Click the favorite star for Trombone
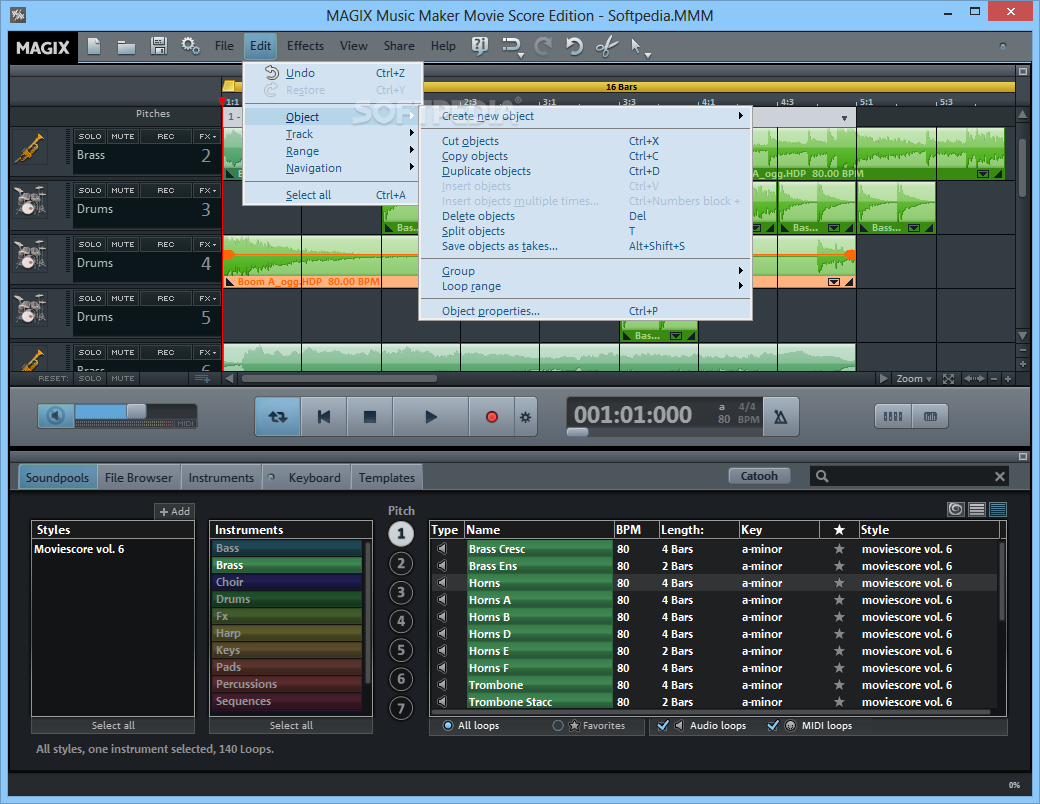The width and height of the screenshot is (1040, 804). (839, 685)
